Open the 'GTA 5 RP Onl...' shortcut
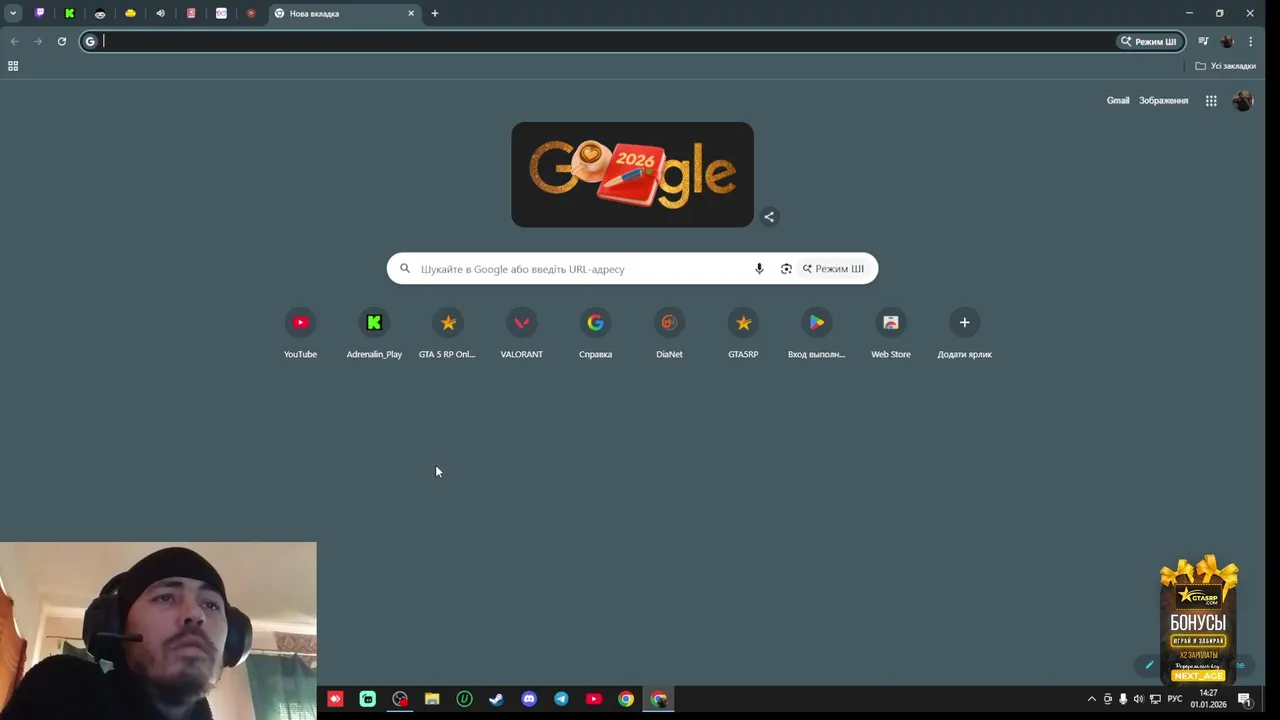Image resolution: width=1280 pixels, height=720 pixels. click(x=447, y=333)
